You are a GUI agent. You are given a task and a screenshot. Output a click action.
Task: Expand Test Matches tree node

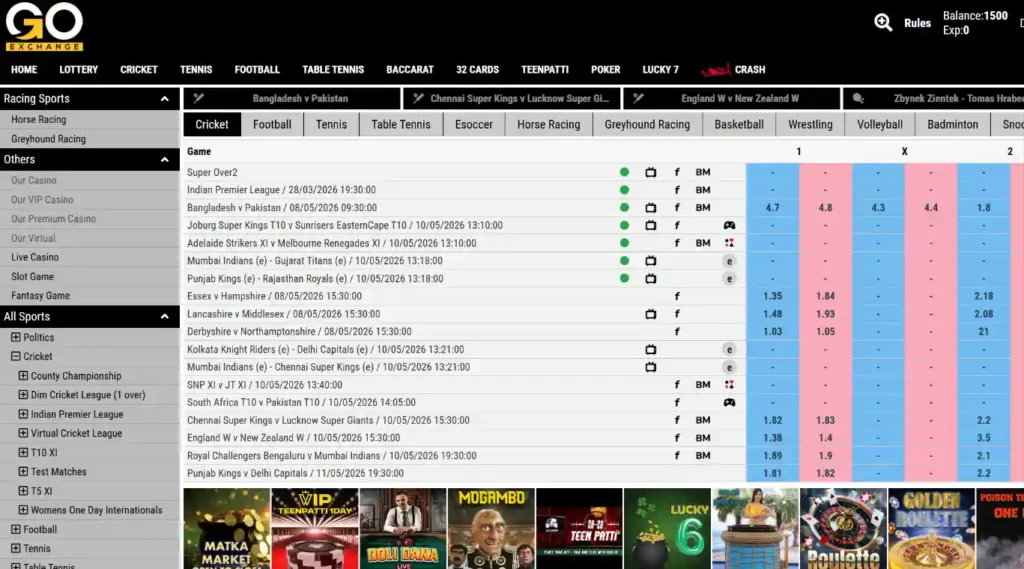pyautogui.click(x=23, y=472)
